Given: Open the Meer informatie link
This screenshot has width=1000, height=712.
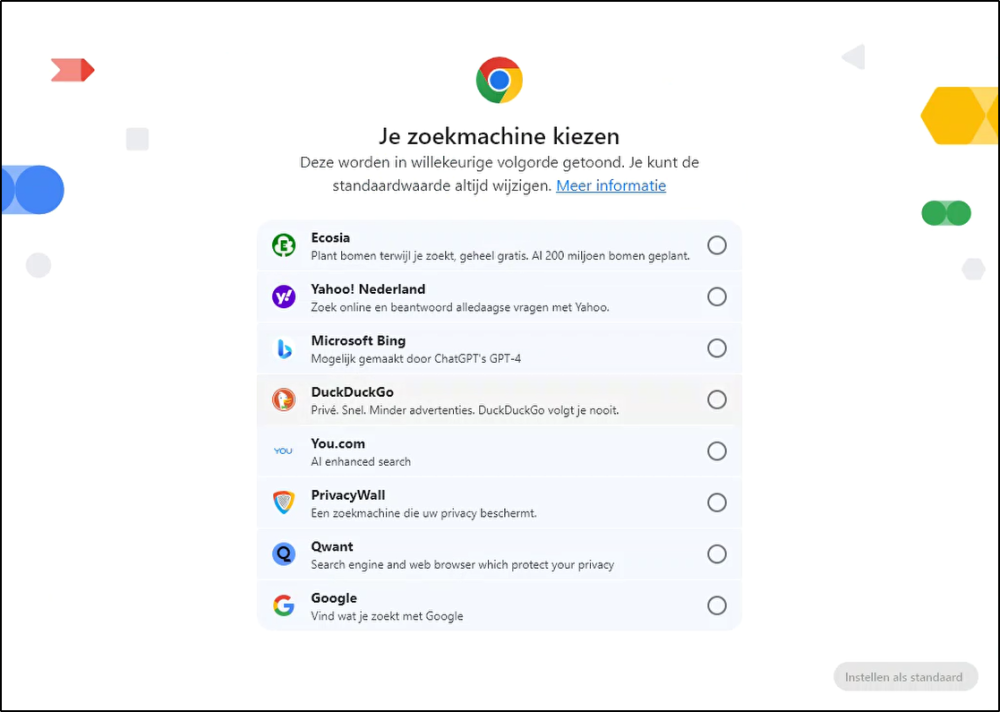Looking at the screenshot, I should point(611,186).
